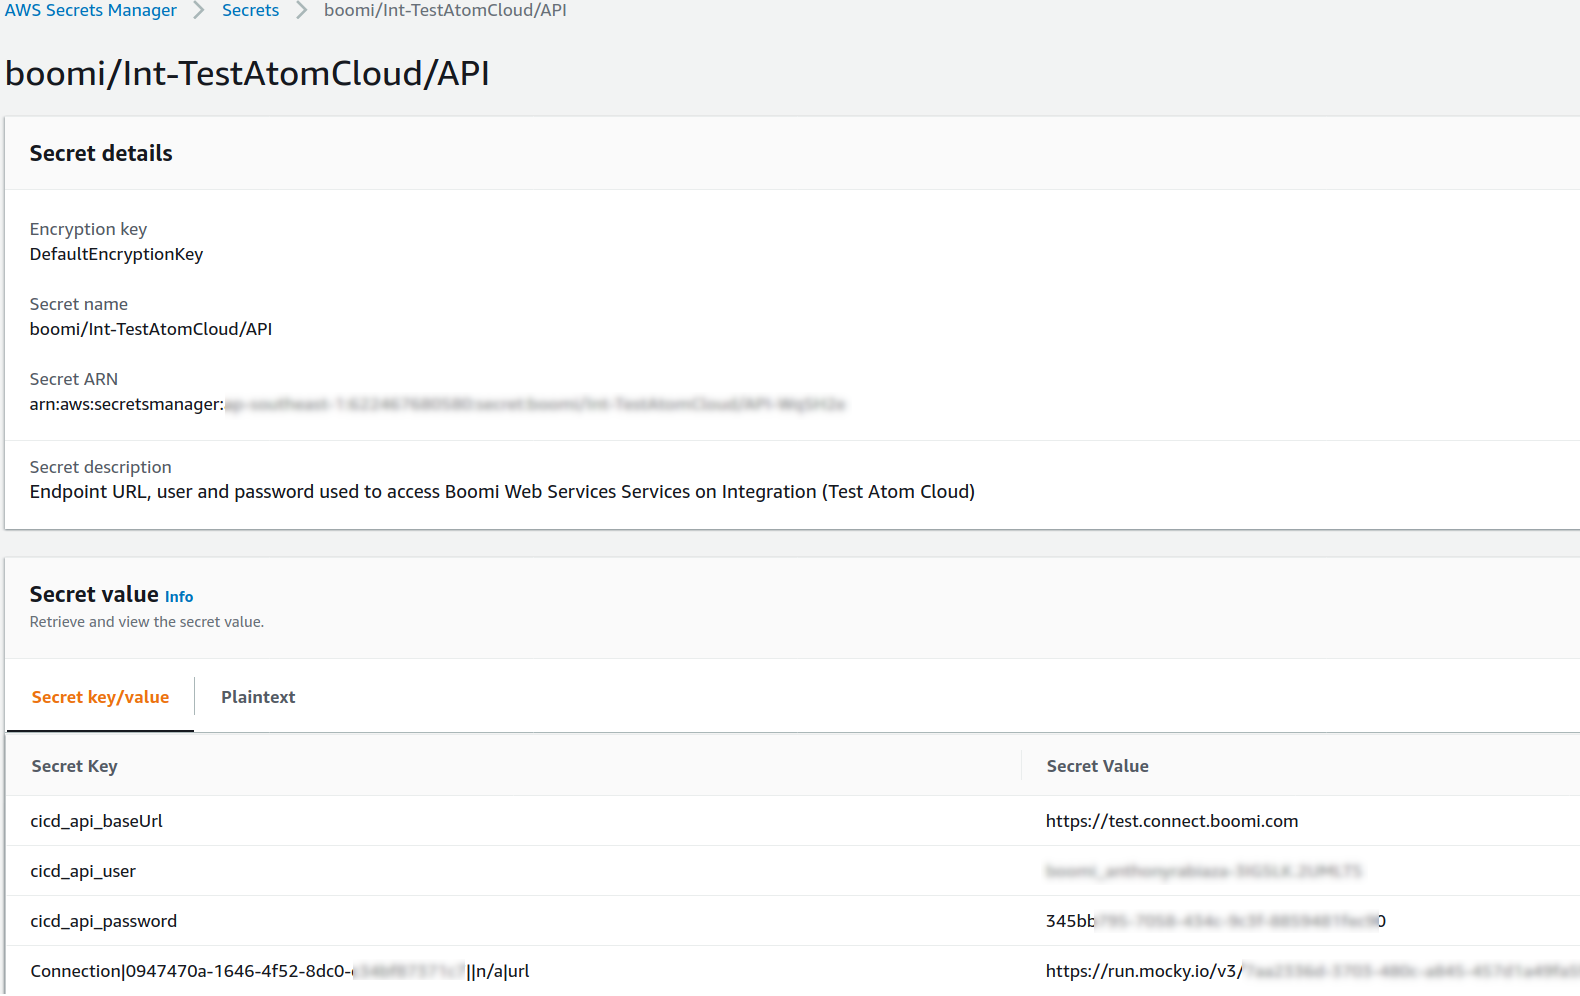Click 'Retrieve and view the secret value.' text
This screenshot has height=996, width=1580.
click(147, 622)
